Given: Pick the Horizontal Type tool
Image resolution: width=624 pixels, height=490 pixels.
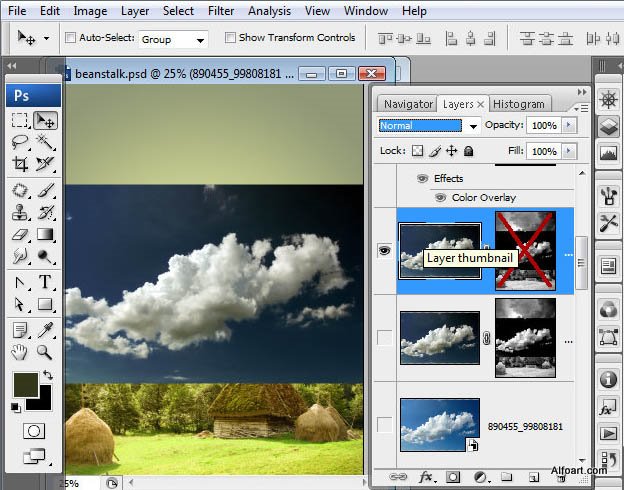Looking at the screenshot, I should point(45,282).
